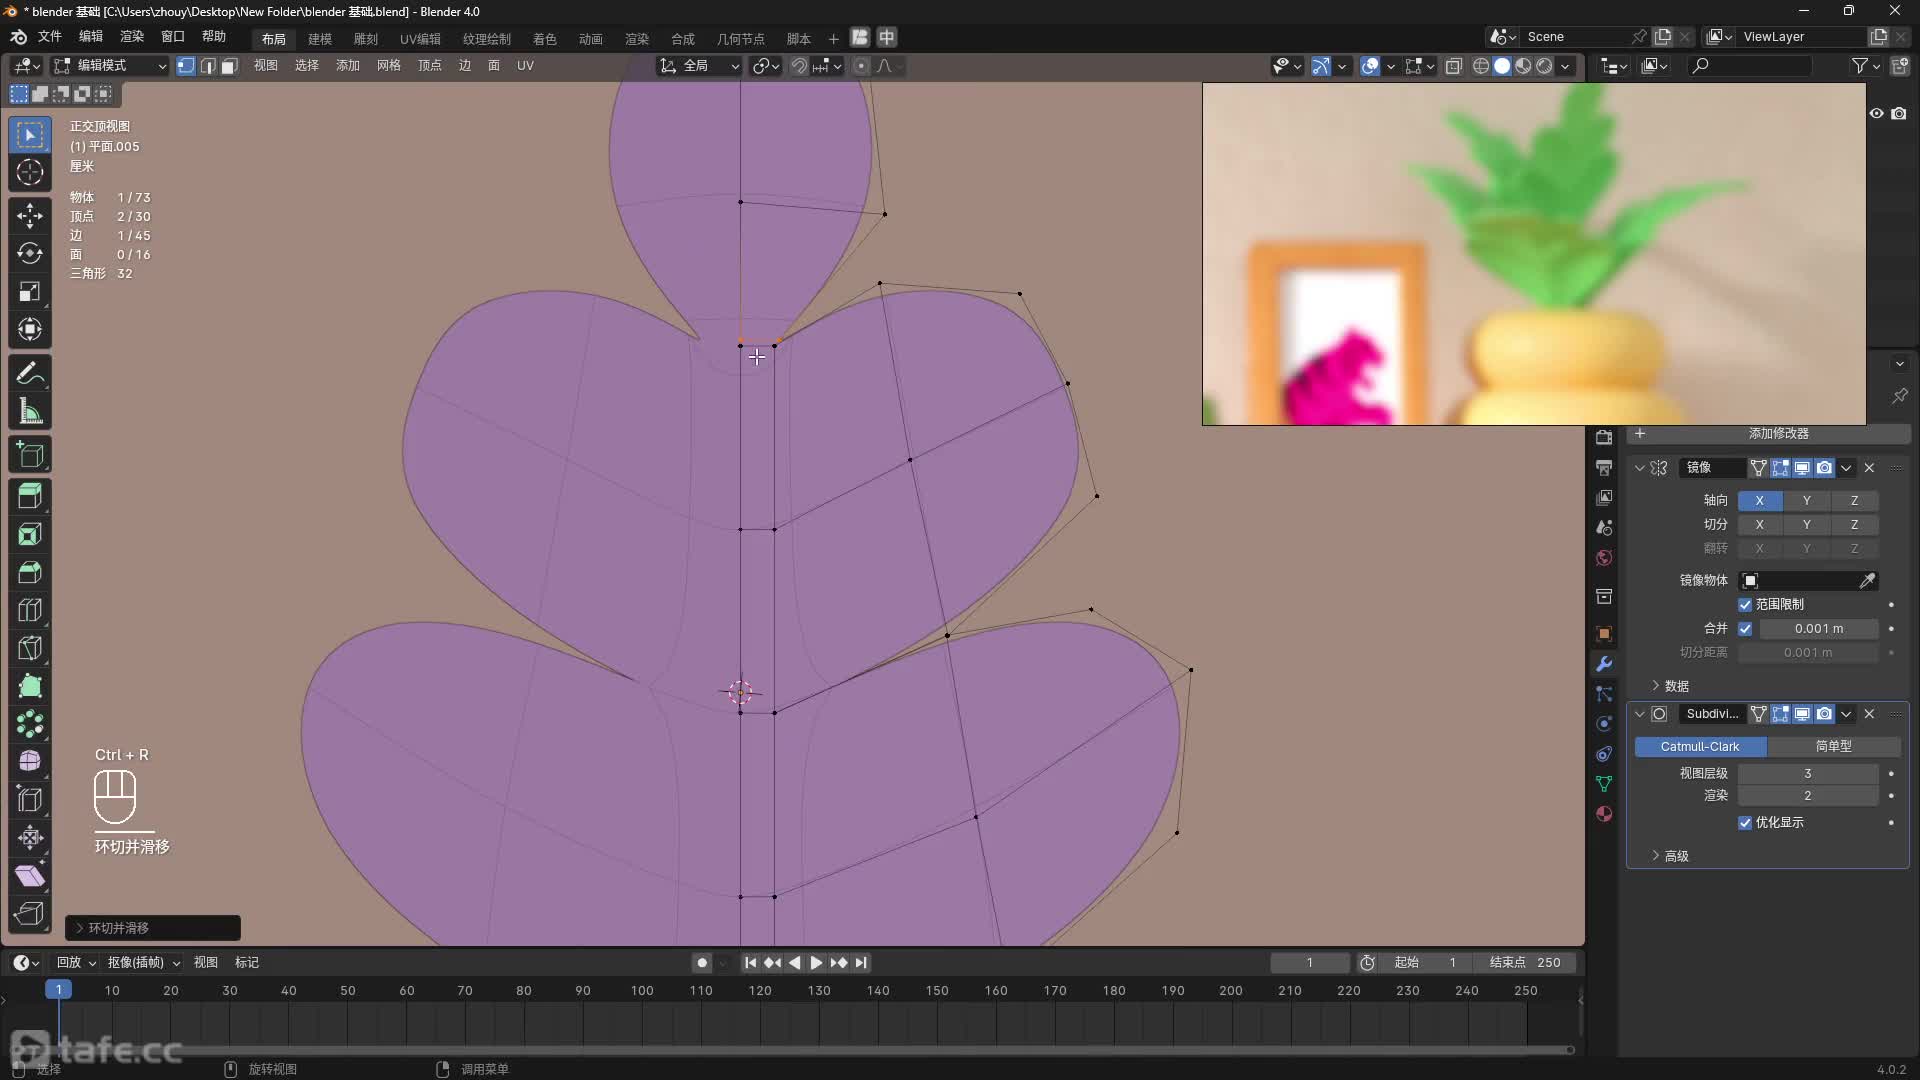The image size is (1920, 1080).
Task: Switch to the 建模 workspace tab
Action: [320, 39]
